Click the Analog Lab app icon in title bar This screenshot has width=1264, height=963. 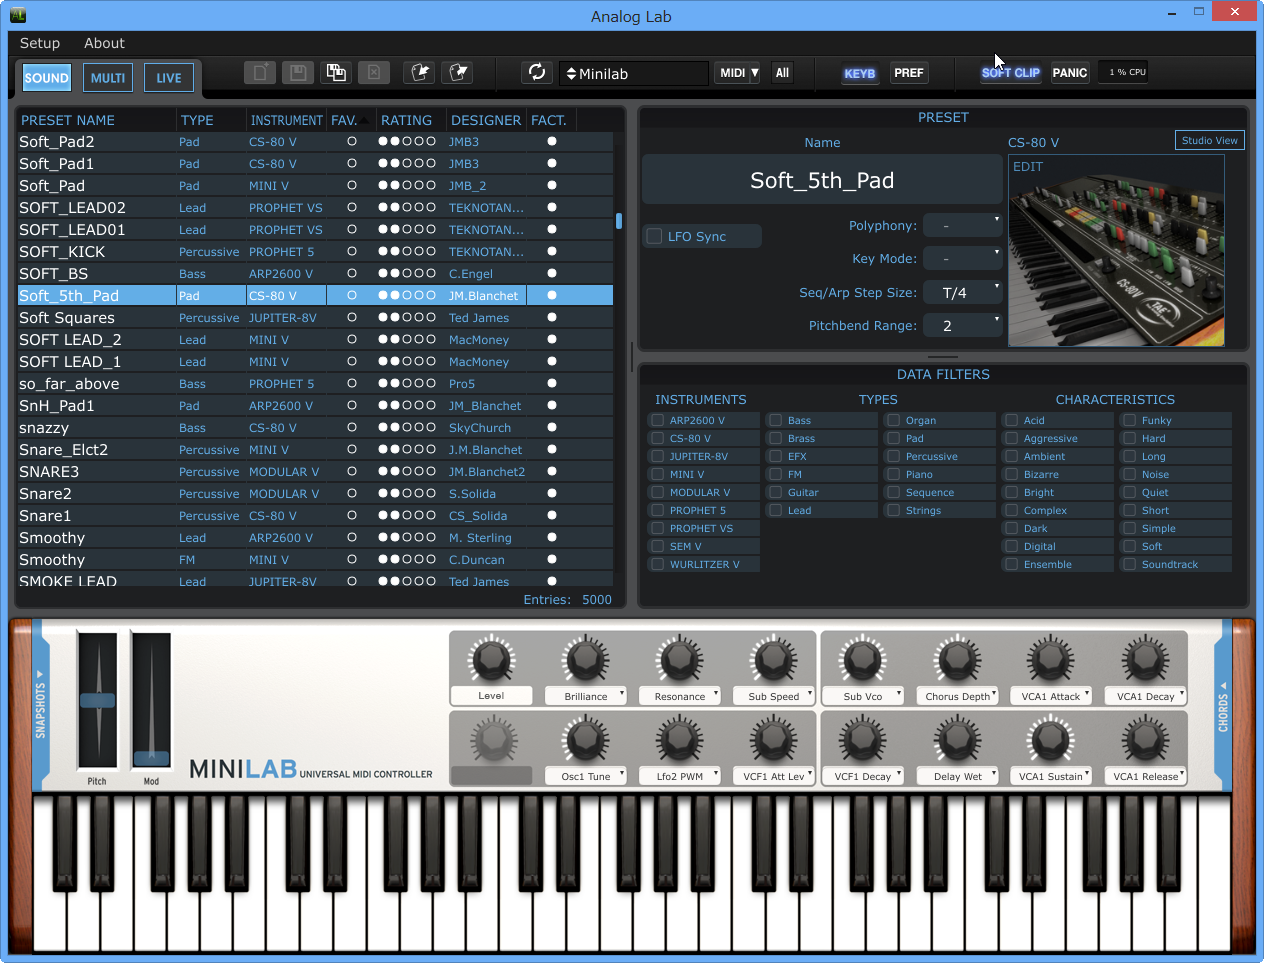tap(17, 15)
